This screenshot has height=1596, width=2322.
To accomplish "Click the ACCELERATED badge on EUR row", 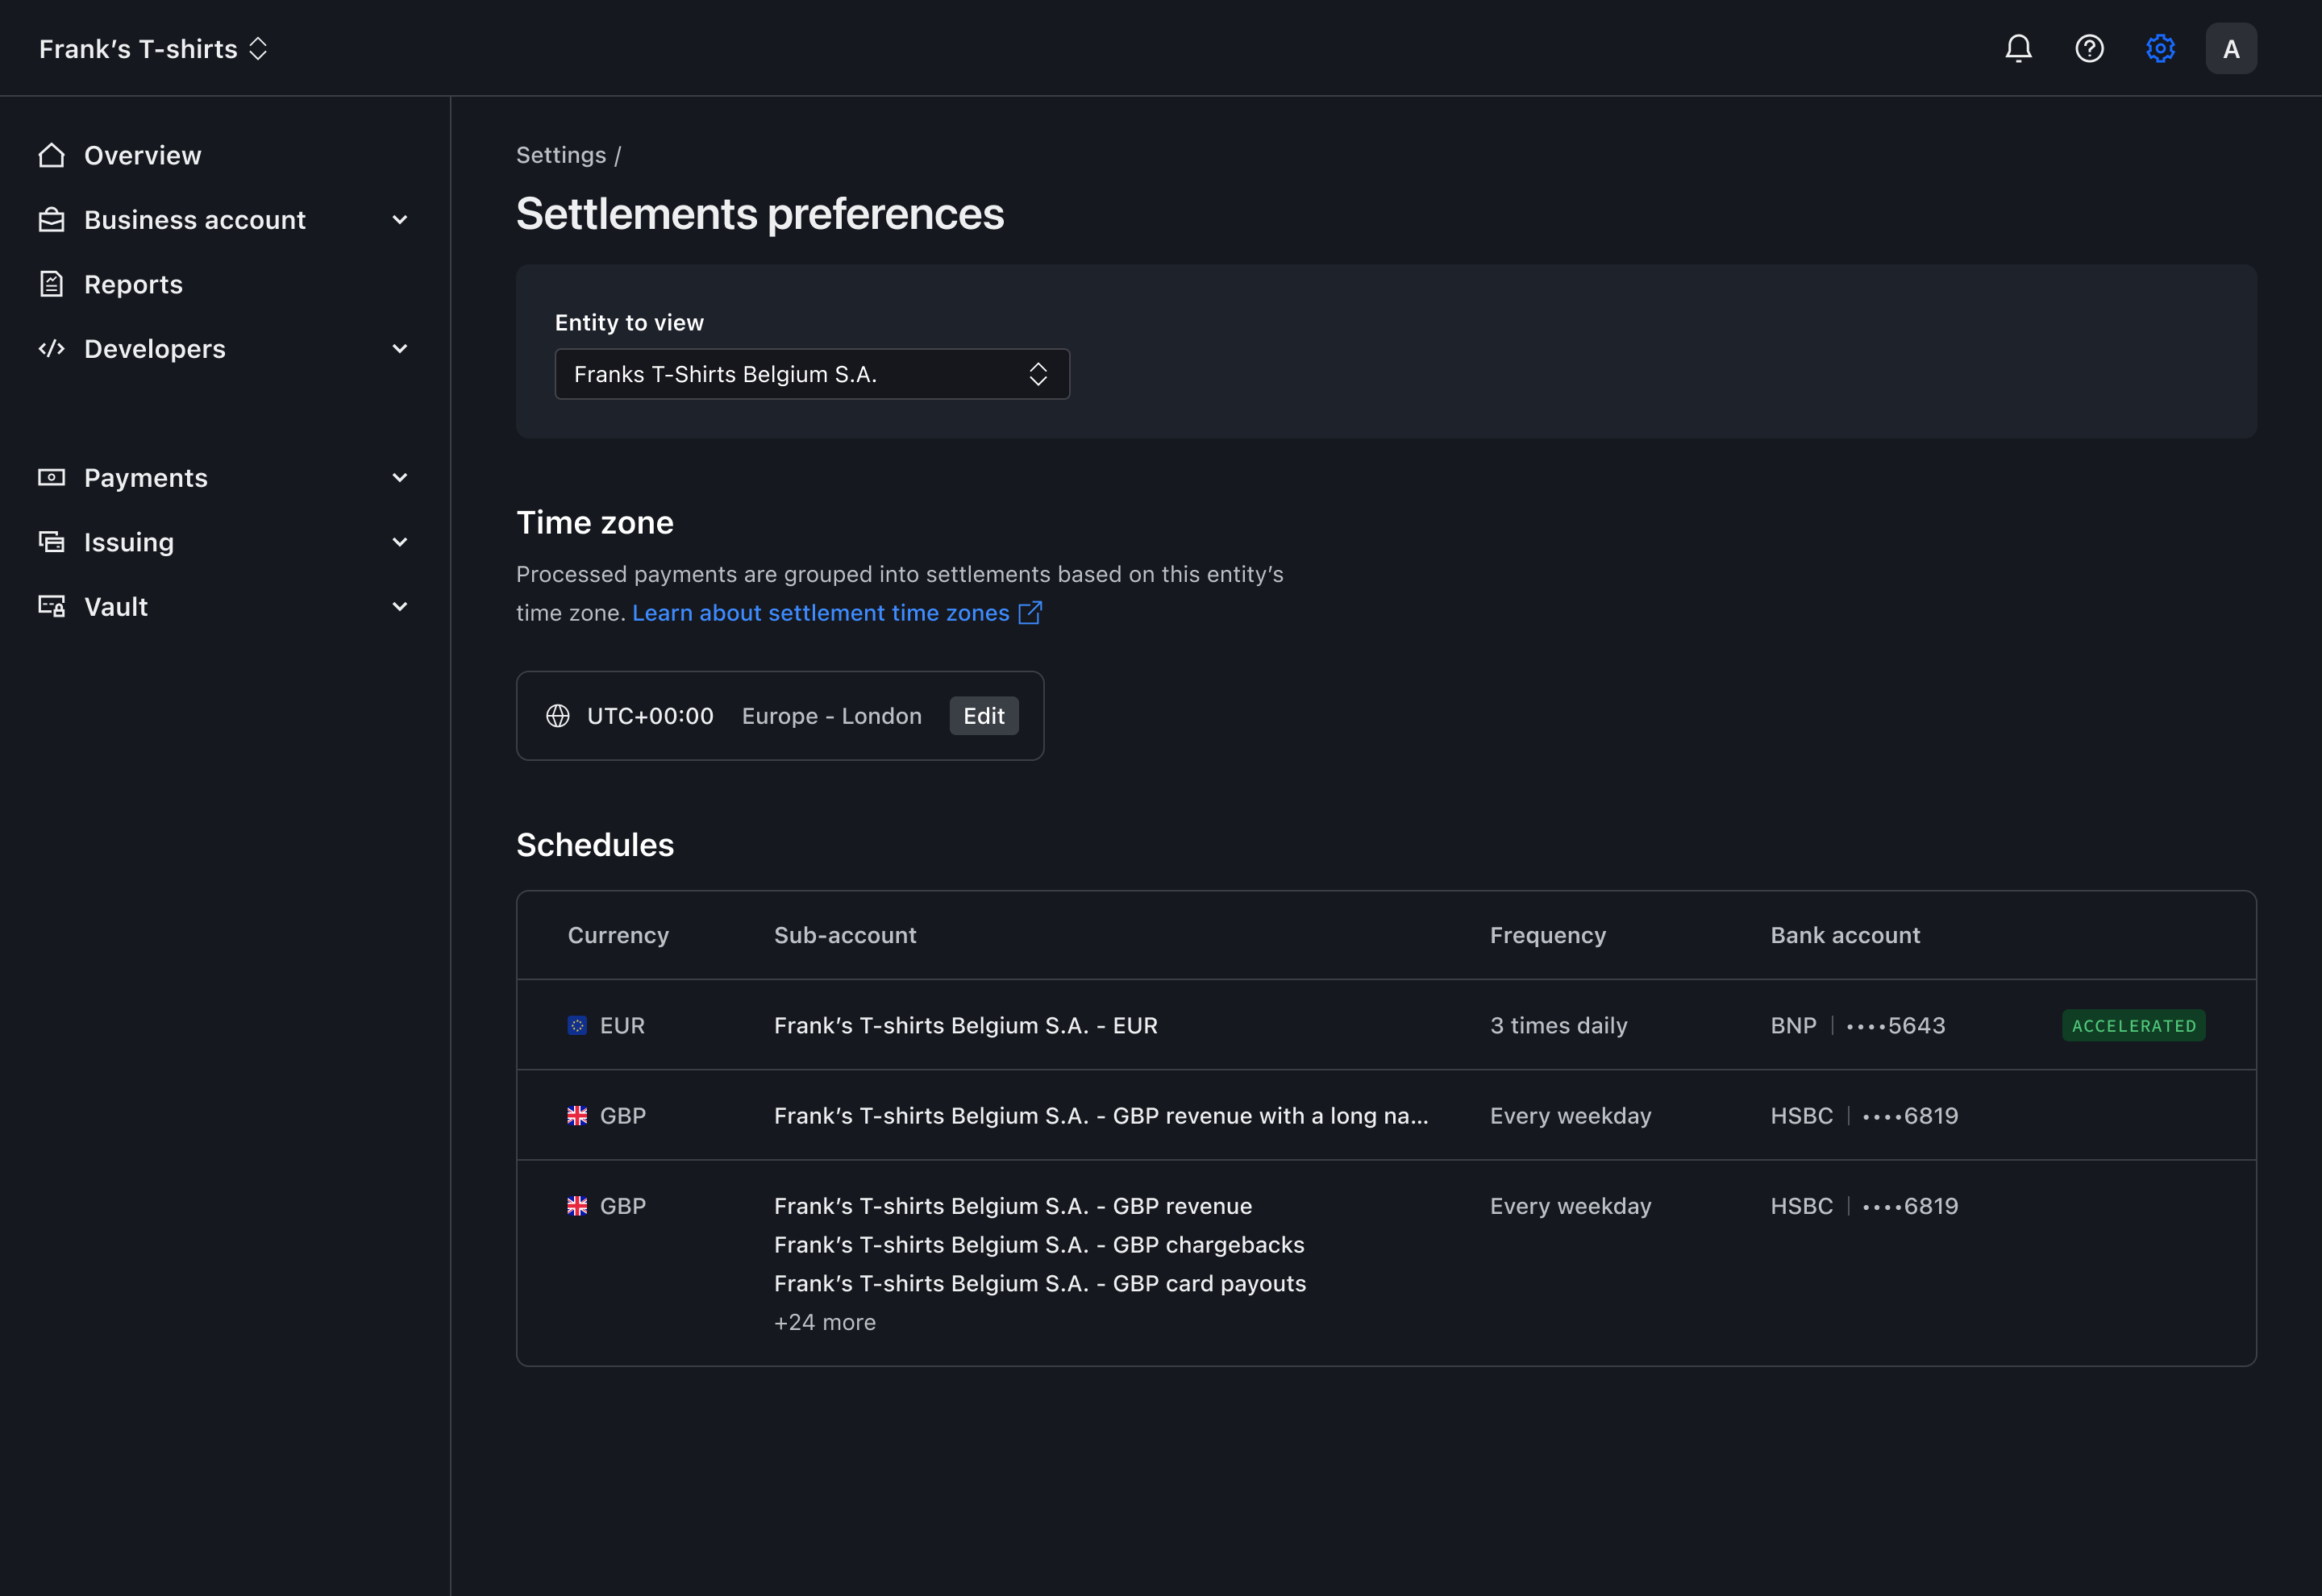I will [2133, 1025].
